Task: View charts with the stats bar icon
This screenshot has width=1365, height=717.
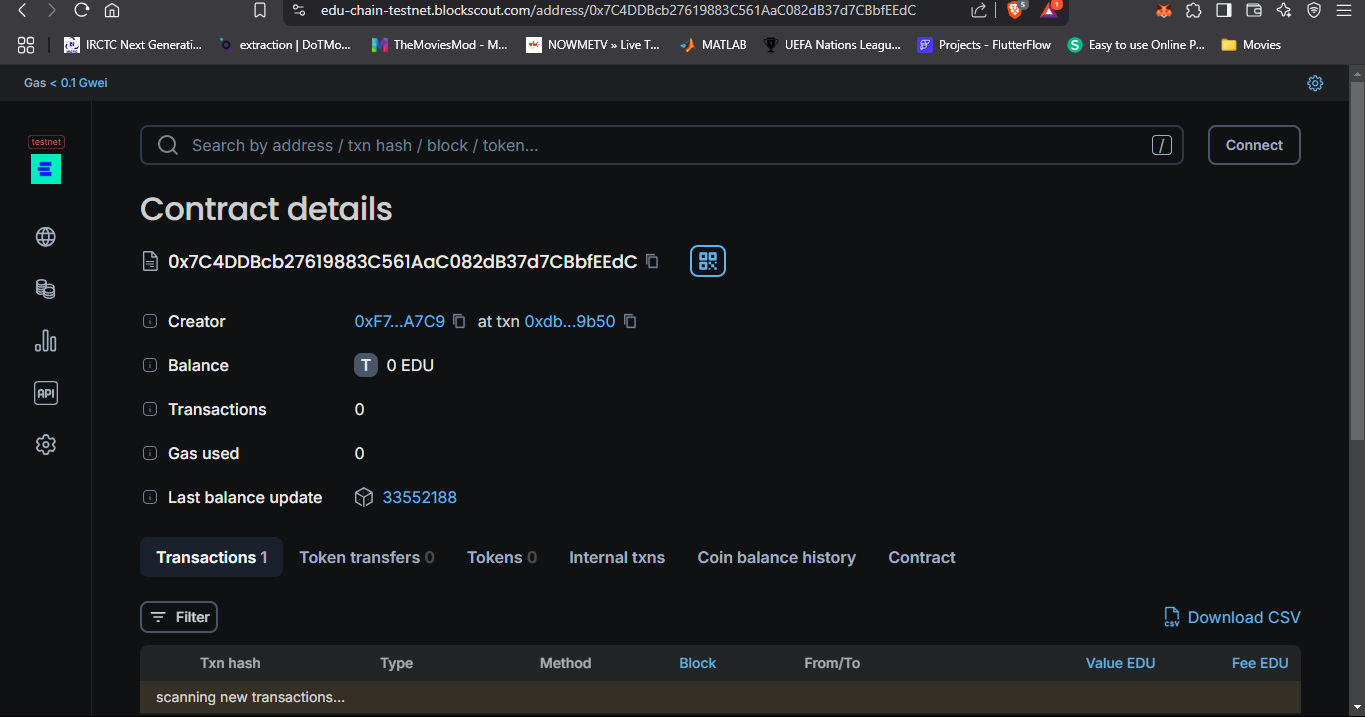Action: coord(45,341)
